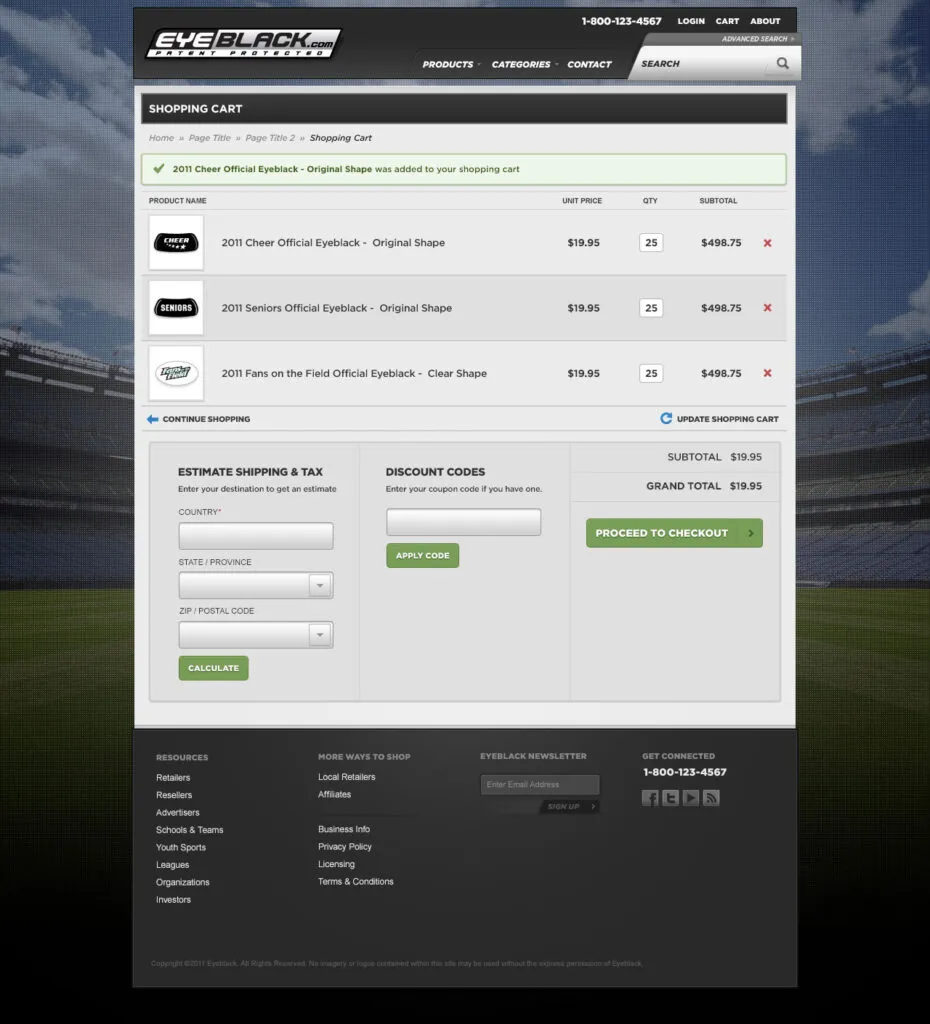Click the discount coupon code field

464,522
